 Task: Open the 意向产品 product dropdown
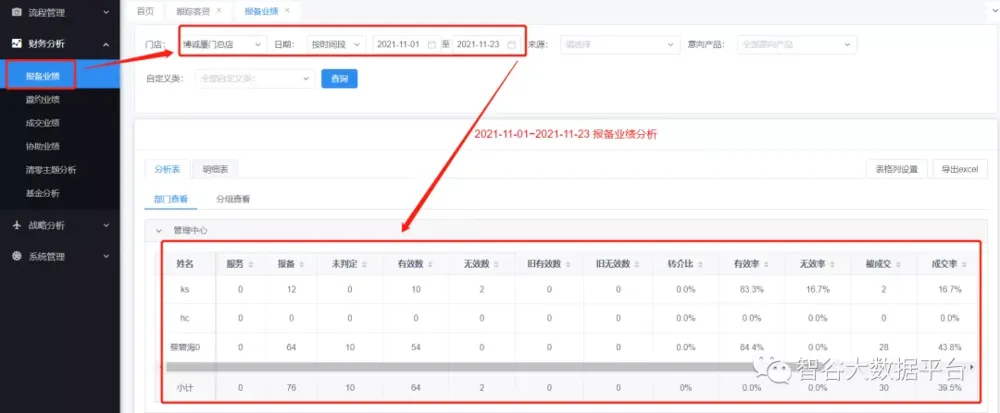[797, 45]
